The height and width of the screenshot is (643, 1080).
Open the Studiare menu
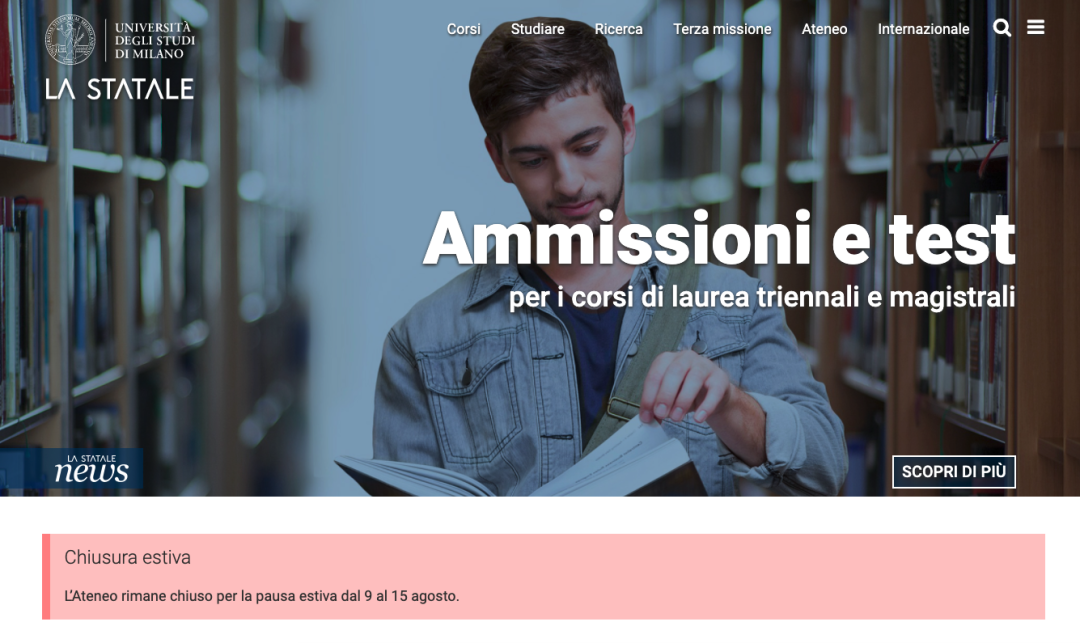pos(537,29)
